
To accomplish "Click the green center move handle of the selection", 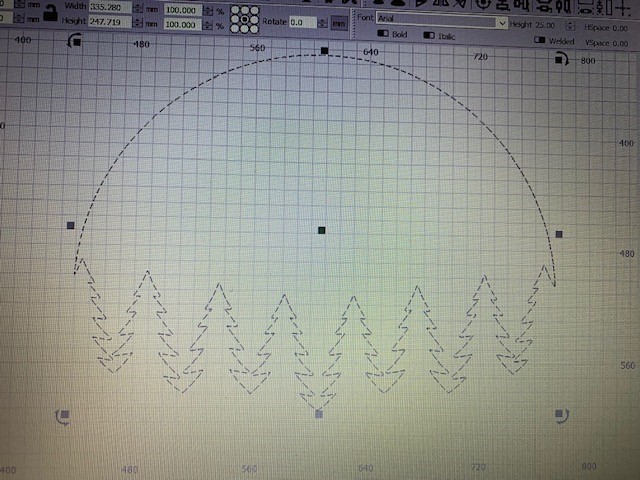I will click(x=322, y=231).
